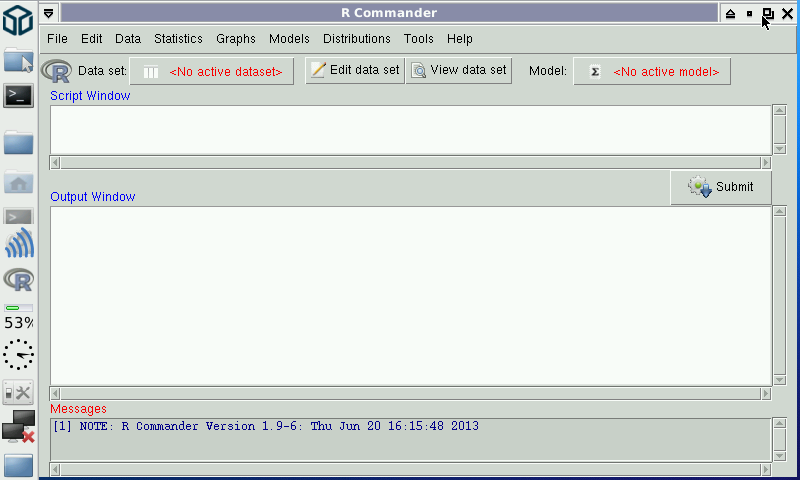This screenshot has height=480, width=800.
Task: Click Script Window horizontal scroll right arrow
Action: click(765, 163)
